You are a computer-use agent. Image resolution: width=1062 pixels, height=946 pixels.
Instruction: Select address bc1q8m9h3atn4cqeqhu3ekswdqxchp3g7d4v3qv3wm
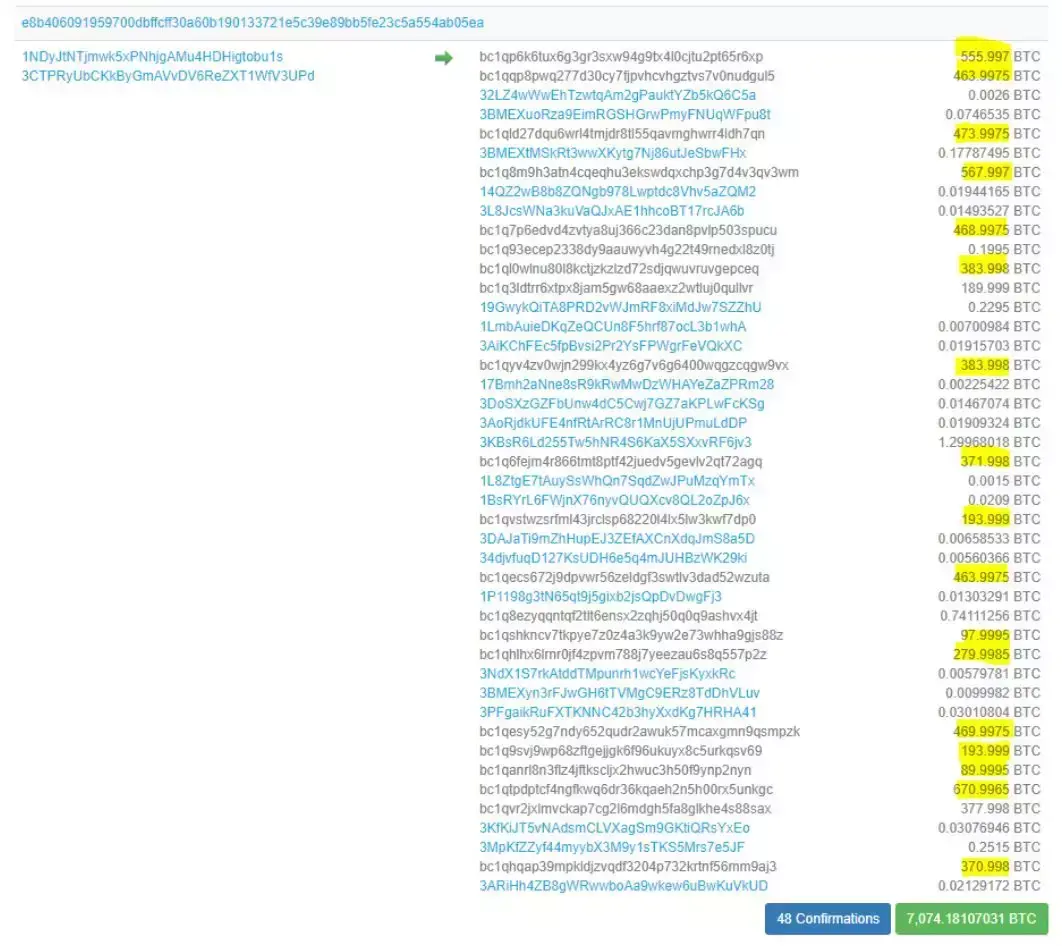coord(639,172)
